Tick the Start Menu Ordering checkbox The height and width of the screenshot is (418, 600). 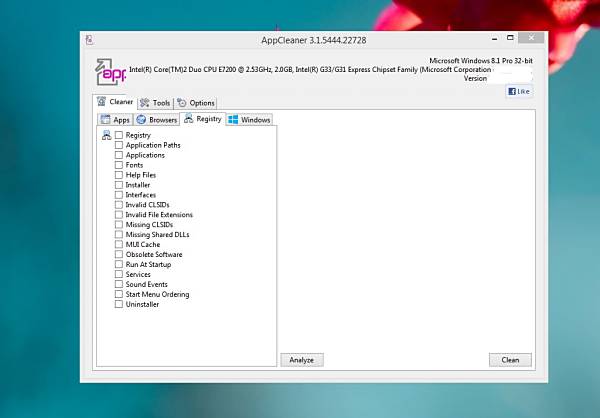119,294
